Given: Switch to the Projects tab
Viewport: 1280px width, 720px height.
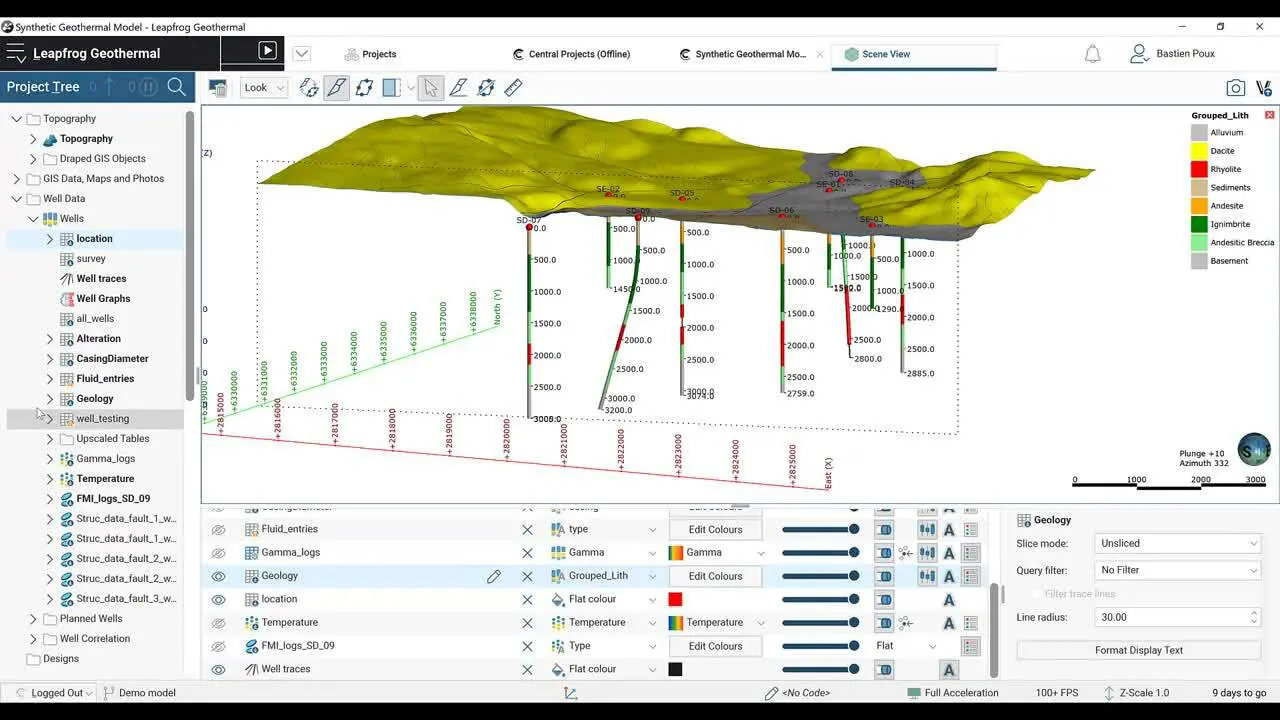Looking at the screenshot, I should 370,54.
